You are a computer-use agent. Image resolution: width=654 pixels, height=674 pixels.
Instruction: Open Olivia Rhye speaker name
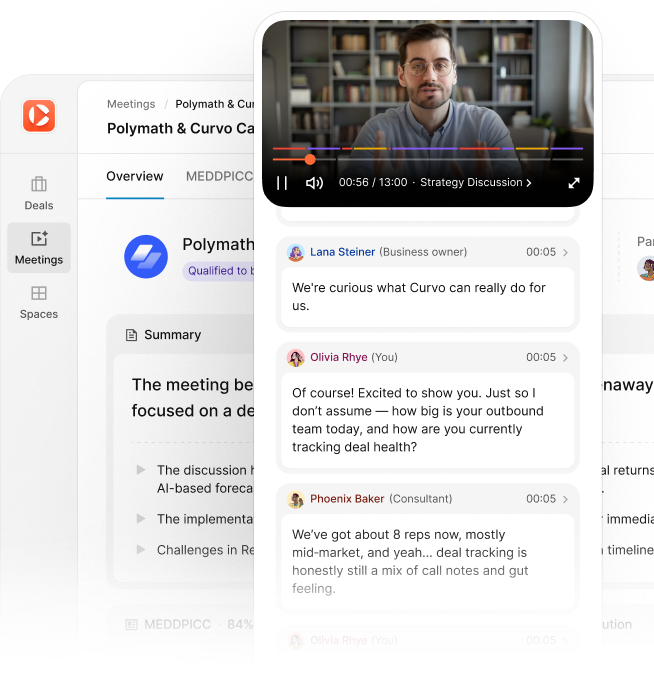338,357
